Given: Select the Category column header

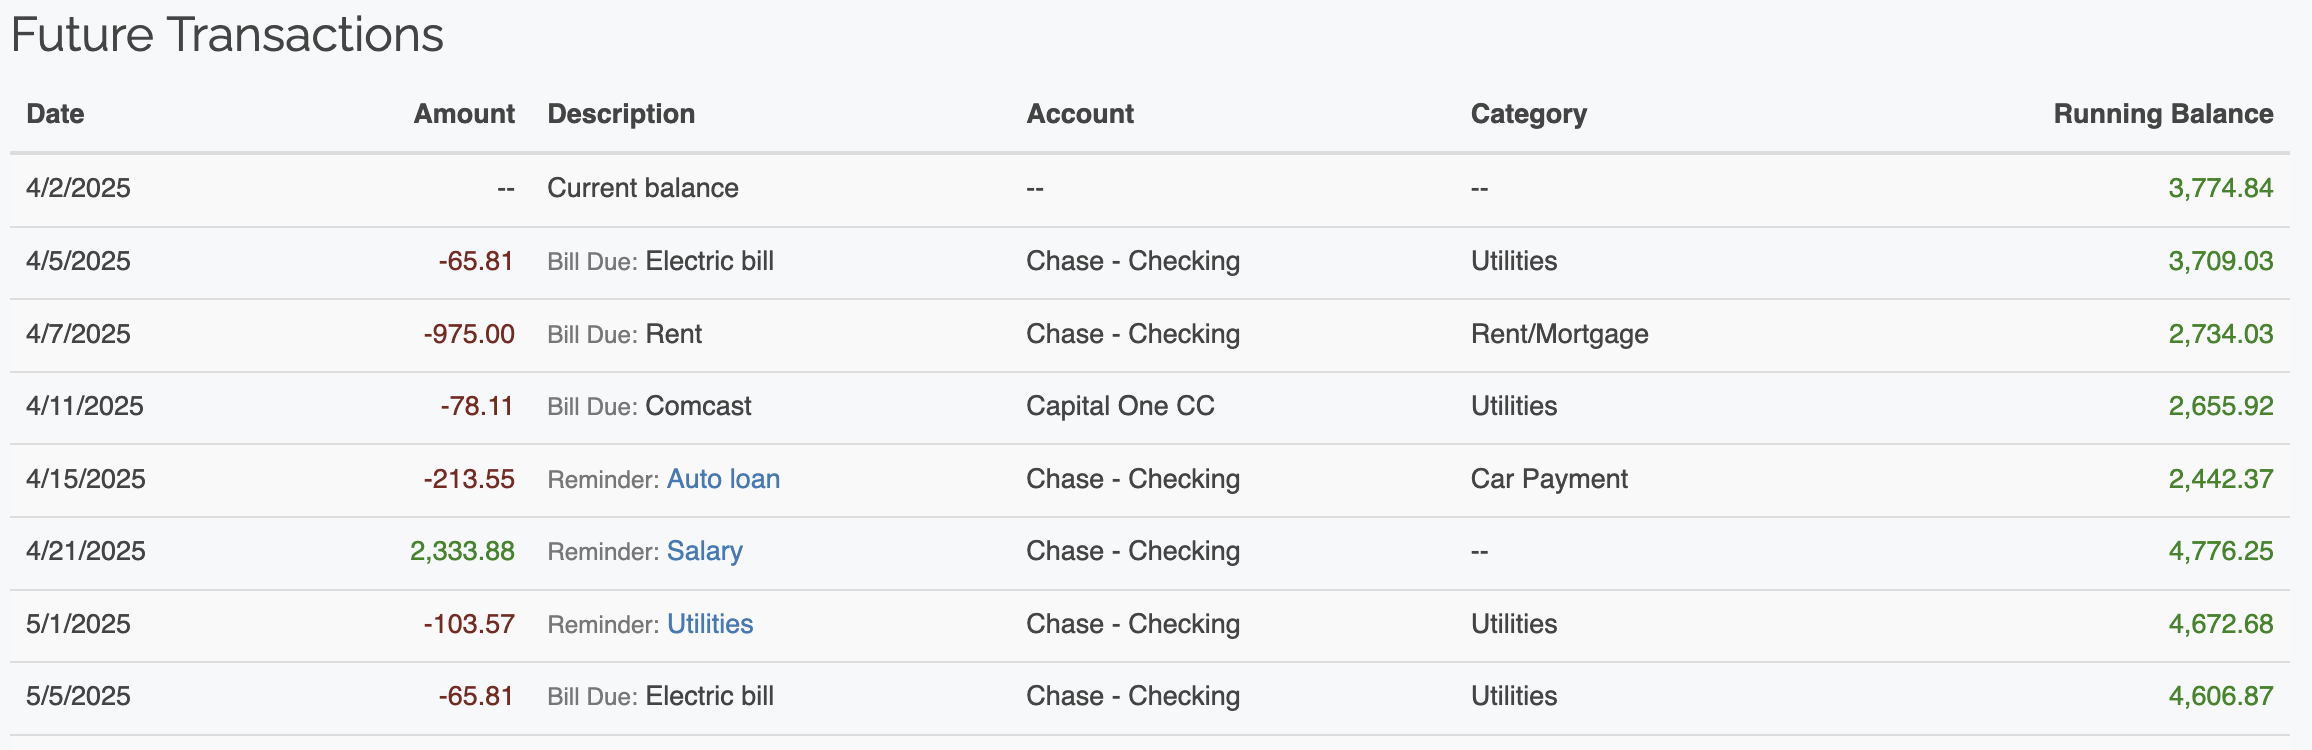Looking at the screenshot, I should pyautogui.click(x=1528, y=114).
